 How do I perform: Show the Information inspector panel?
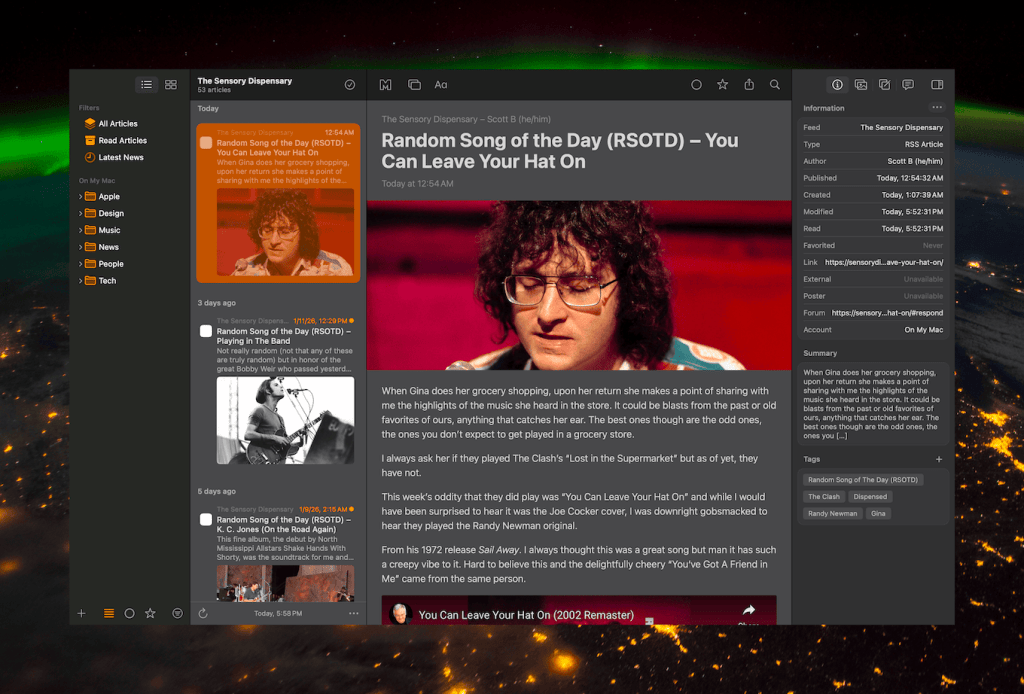838,85
